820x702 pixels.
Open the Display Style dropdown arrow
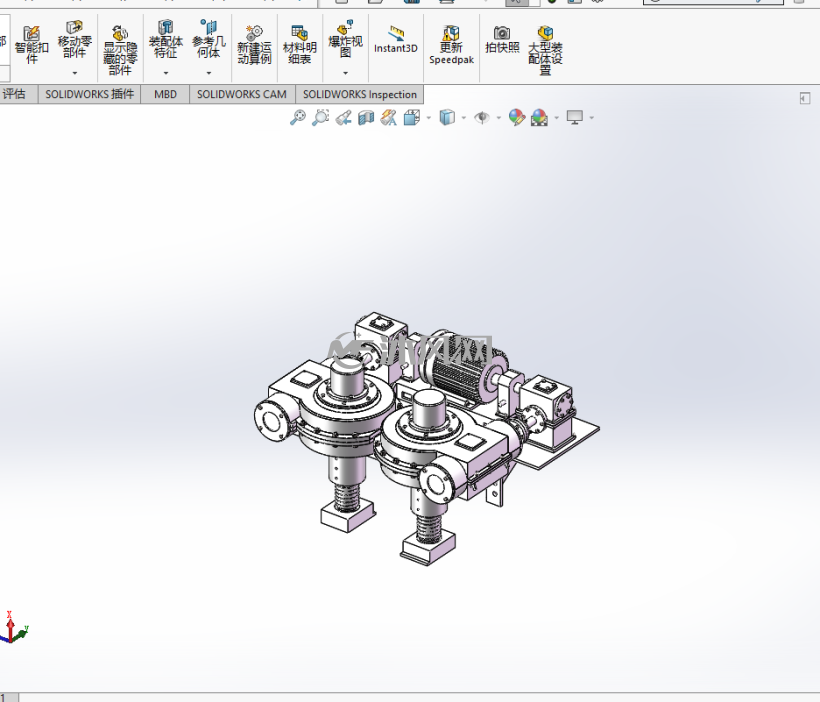pyautogui.click(x=464, y=118)
